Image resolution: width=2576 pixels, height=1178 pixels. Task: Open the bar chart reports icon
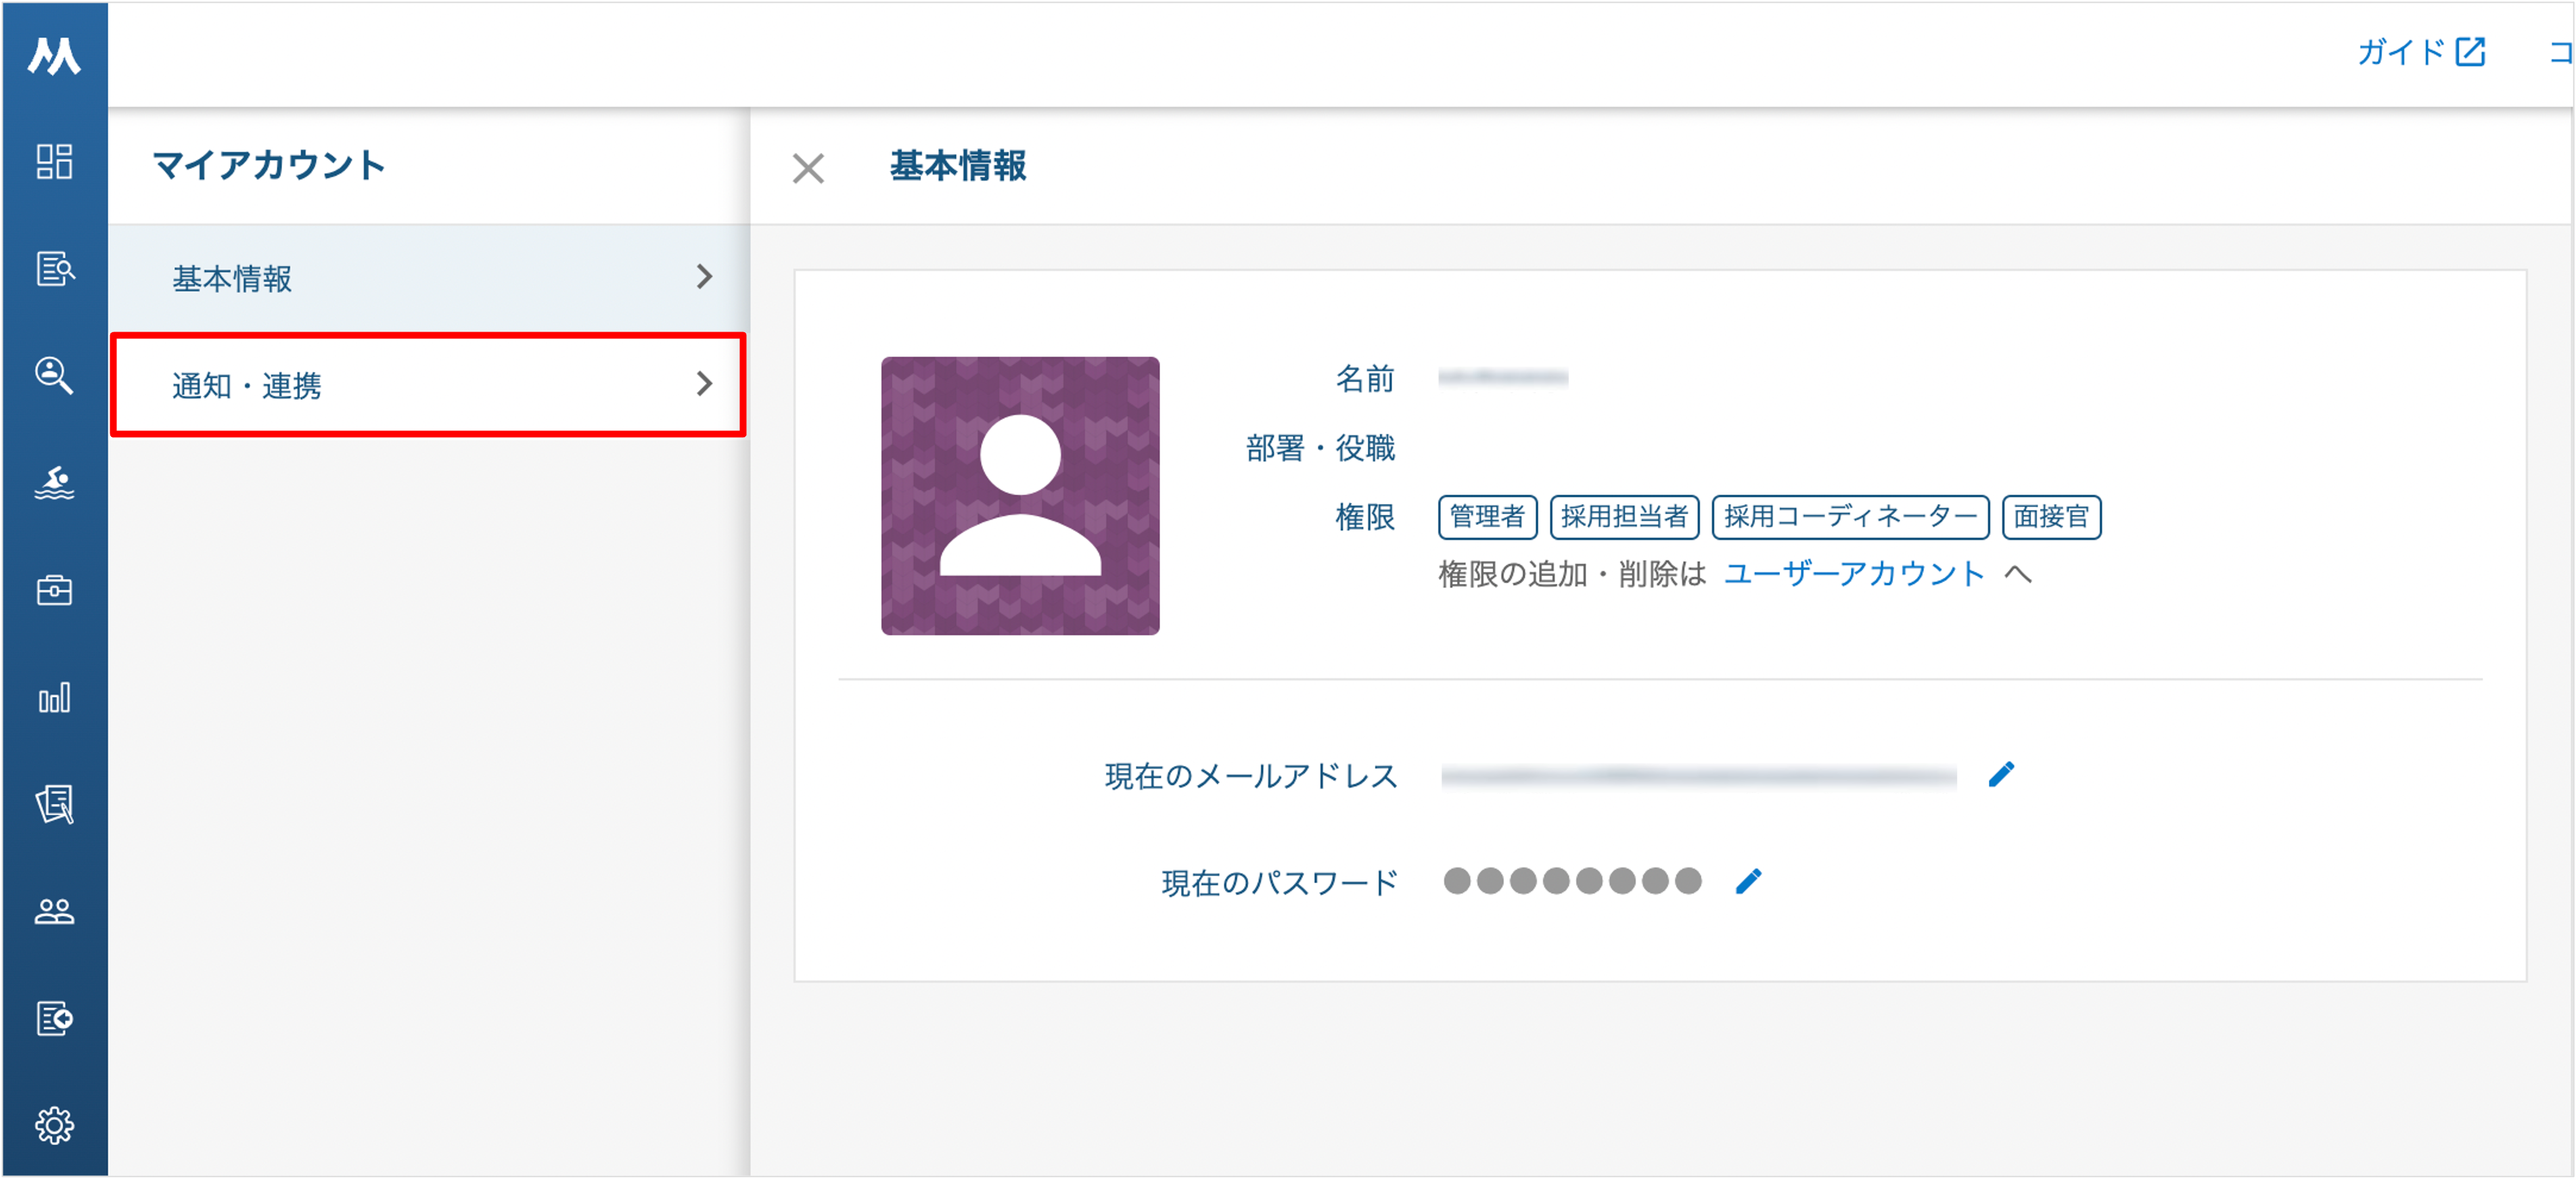(x=54, y=697)
